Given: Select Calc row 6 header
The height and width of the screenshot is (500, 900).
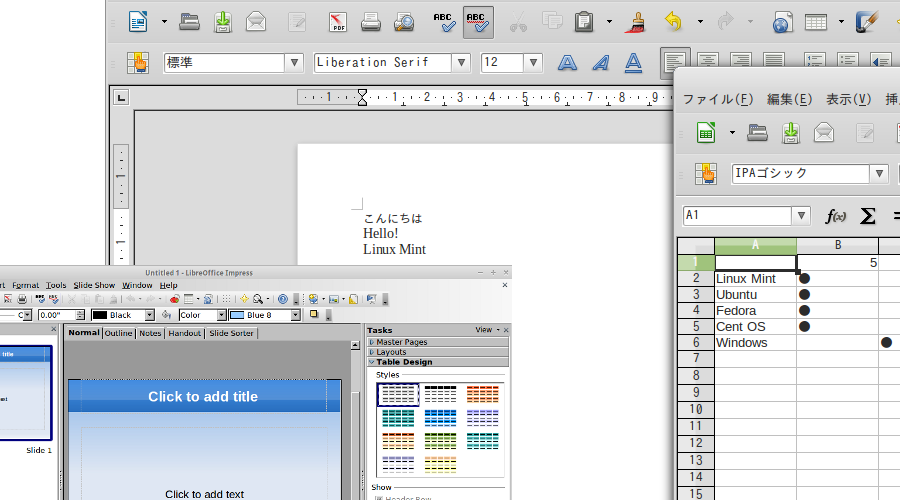Looking at the screenshot, I should coord(696,343).
